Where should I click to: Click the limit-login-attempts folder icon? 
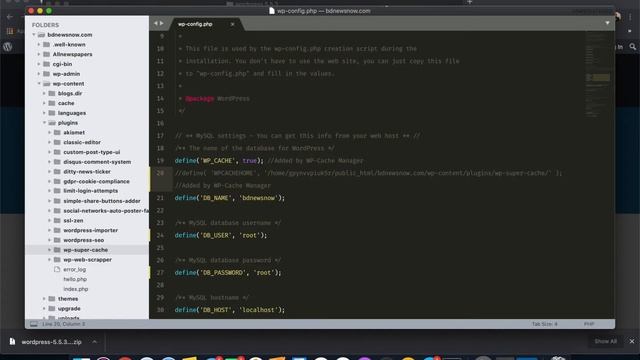click(x=57, y=191)
